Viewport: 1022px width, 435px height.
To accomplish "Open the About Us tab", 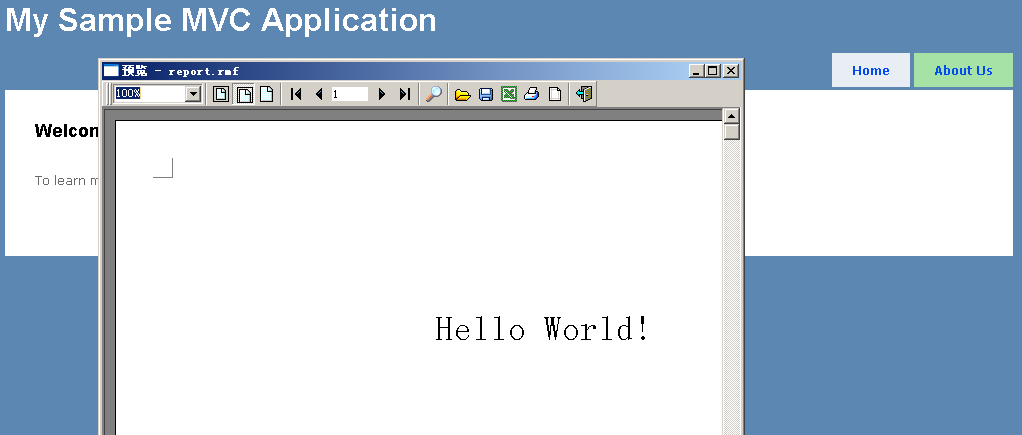I will pyautogui.click(x=963, y=70).
